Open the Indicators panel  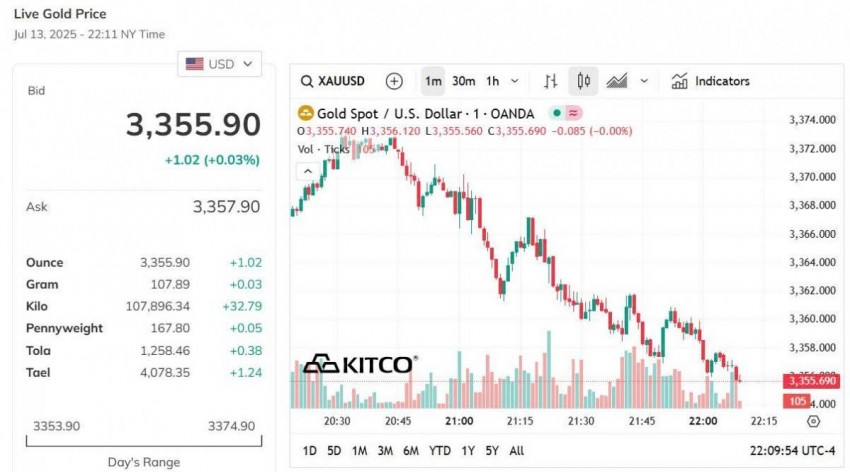point(710,81)
